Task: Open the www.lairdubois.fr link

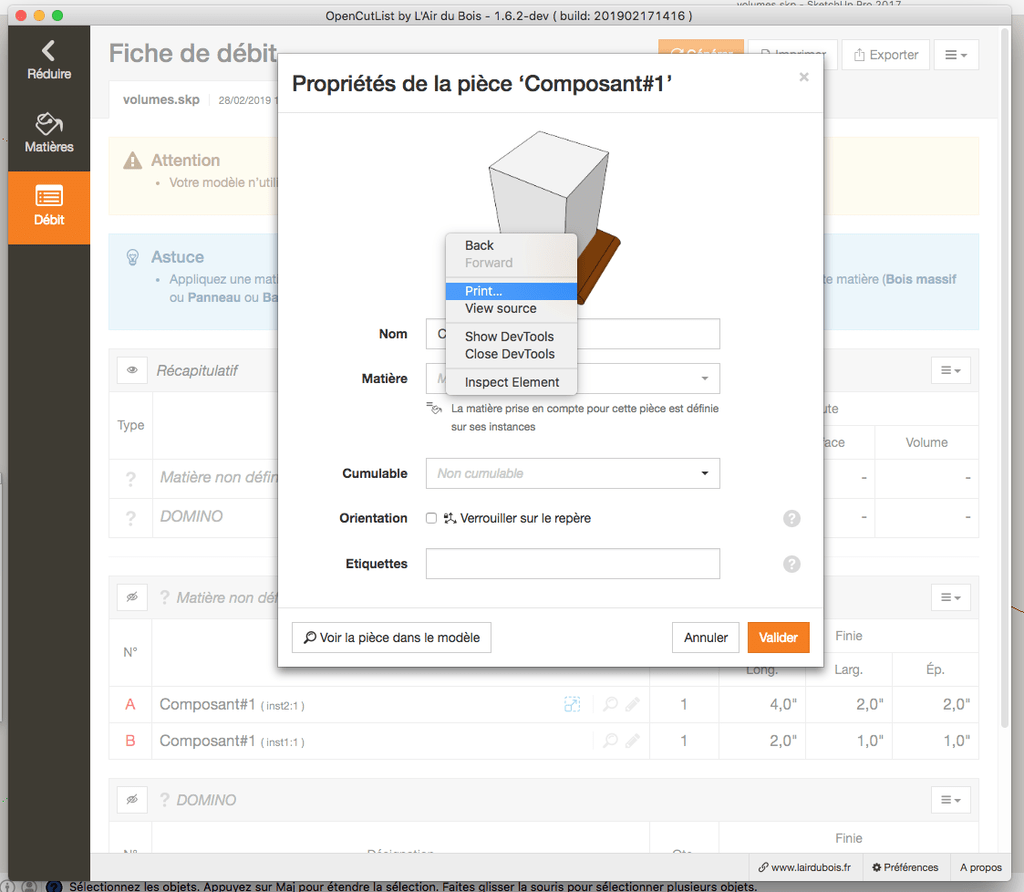Action: click(805, 867)
